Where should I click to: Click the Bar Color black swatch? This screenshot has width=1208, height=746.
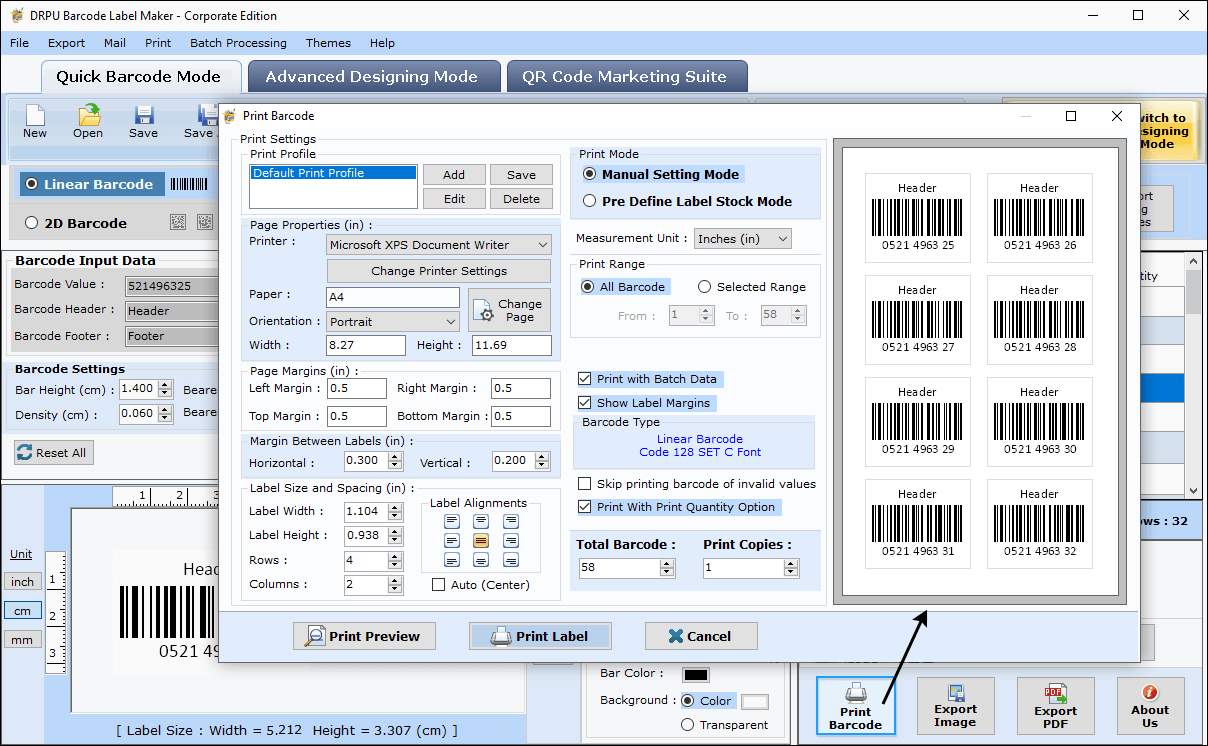click(x=696, y=675)
